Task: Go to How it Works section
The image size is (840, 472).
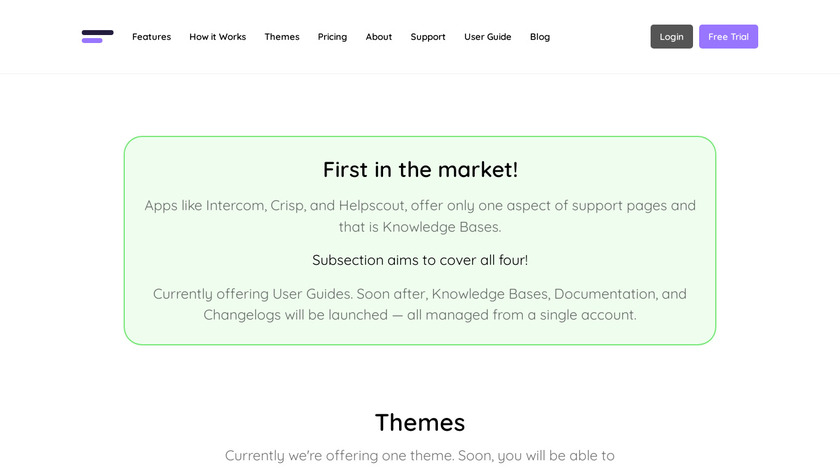Action: pyautogui.click(x=217, y=37)
